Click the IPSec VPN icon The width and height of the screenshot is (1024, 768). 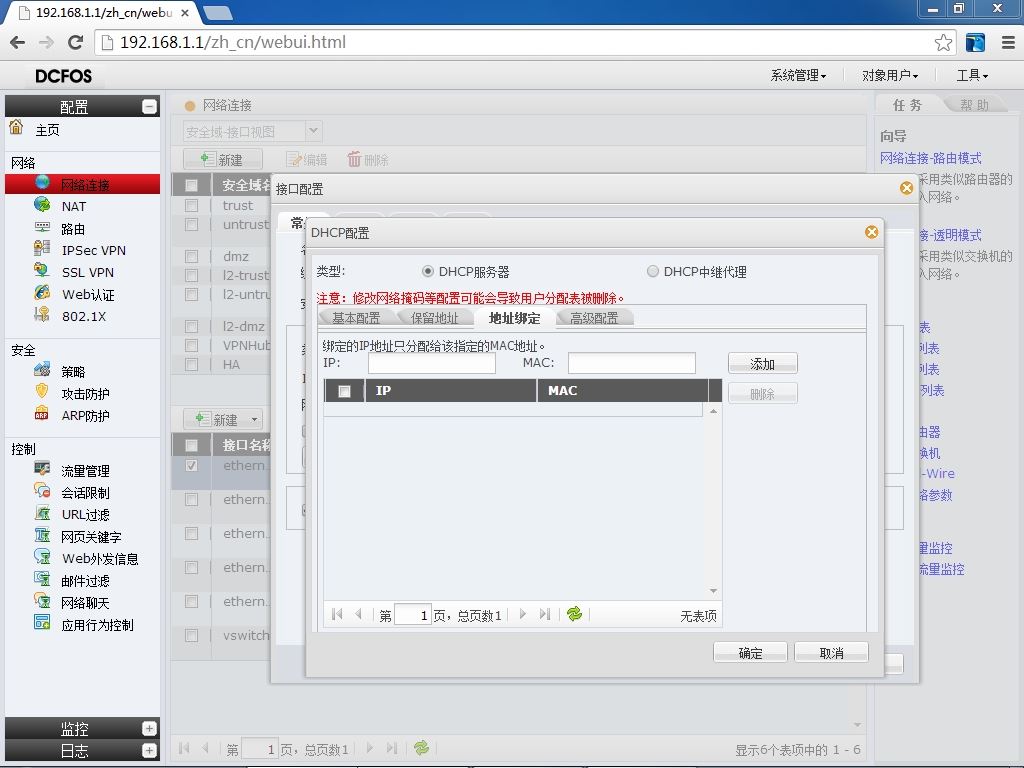pyautogui.click(x=42, y=248)
